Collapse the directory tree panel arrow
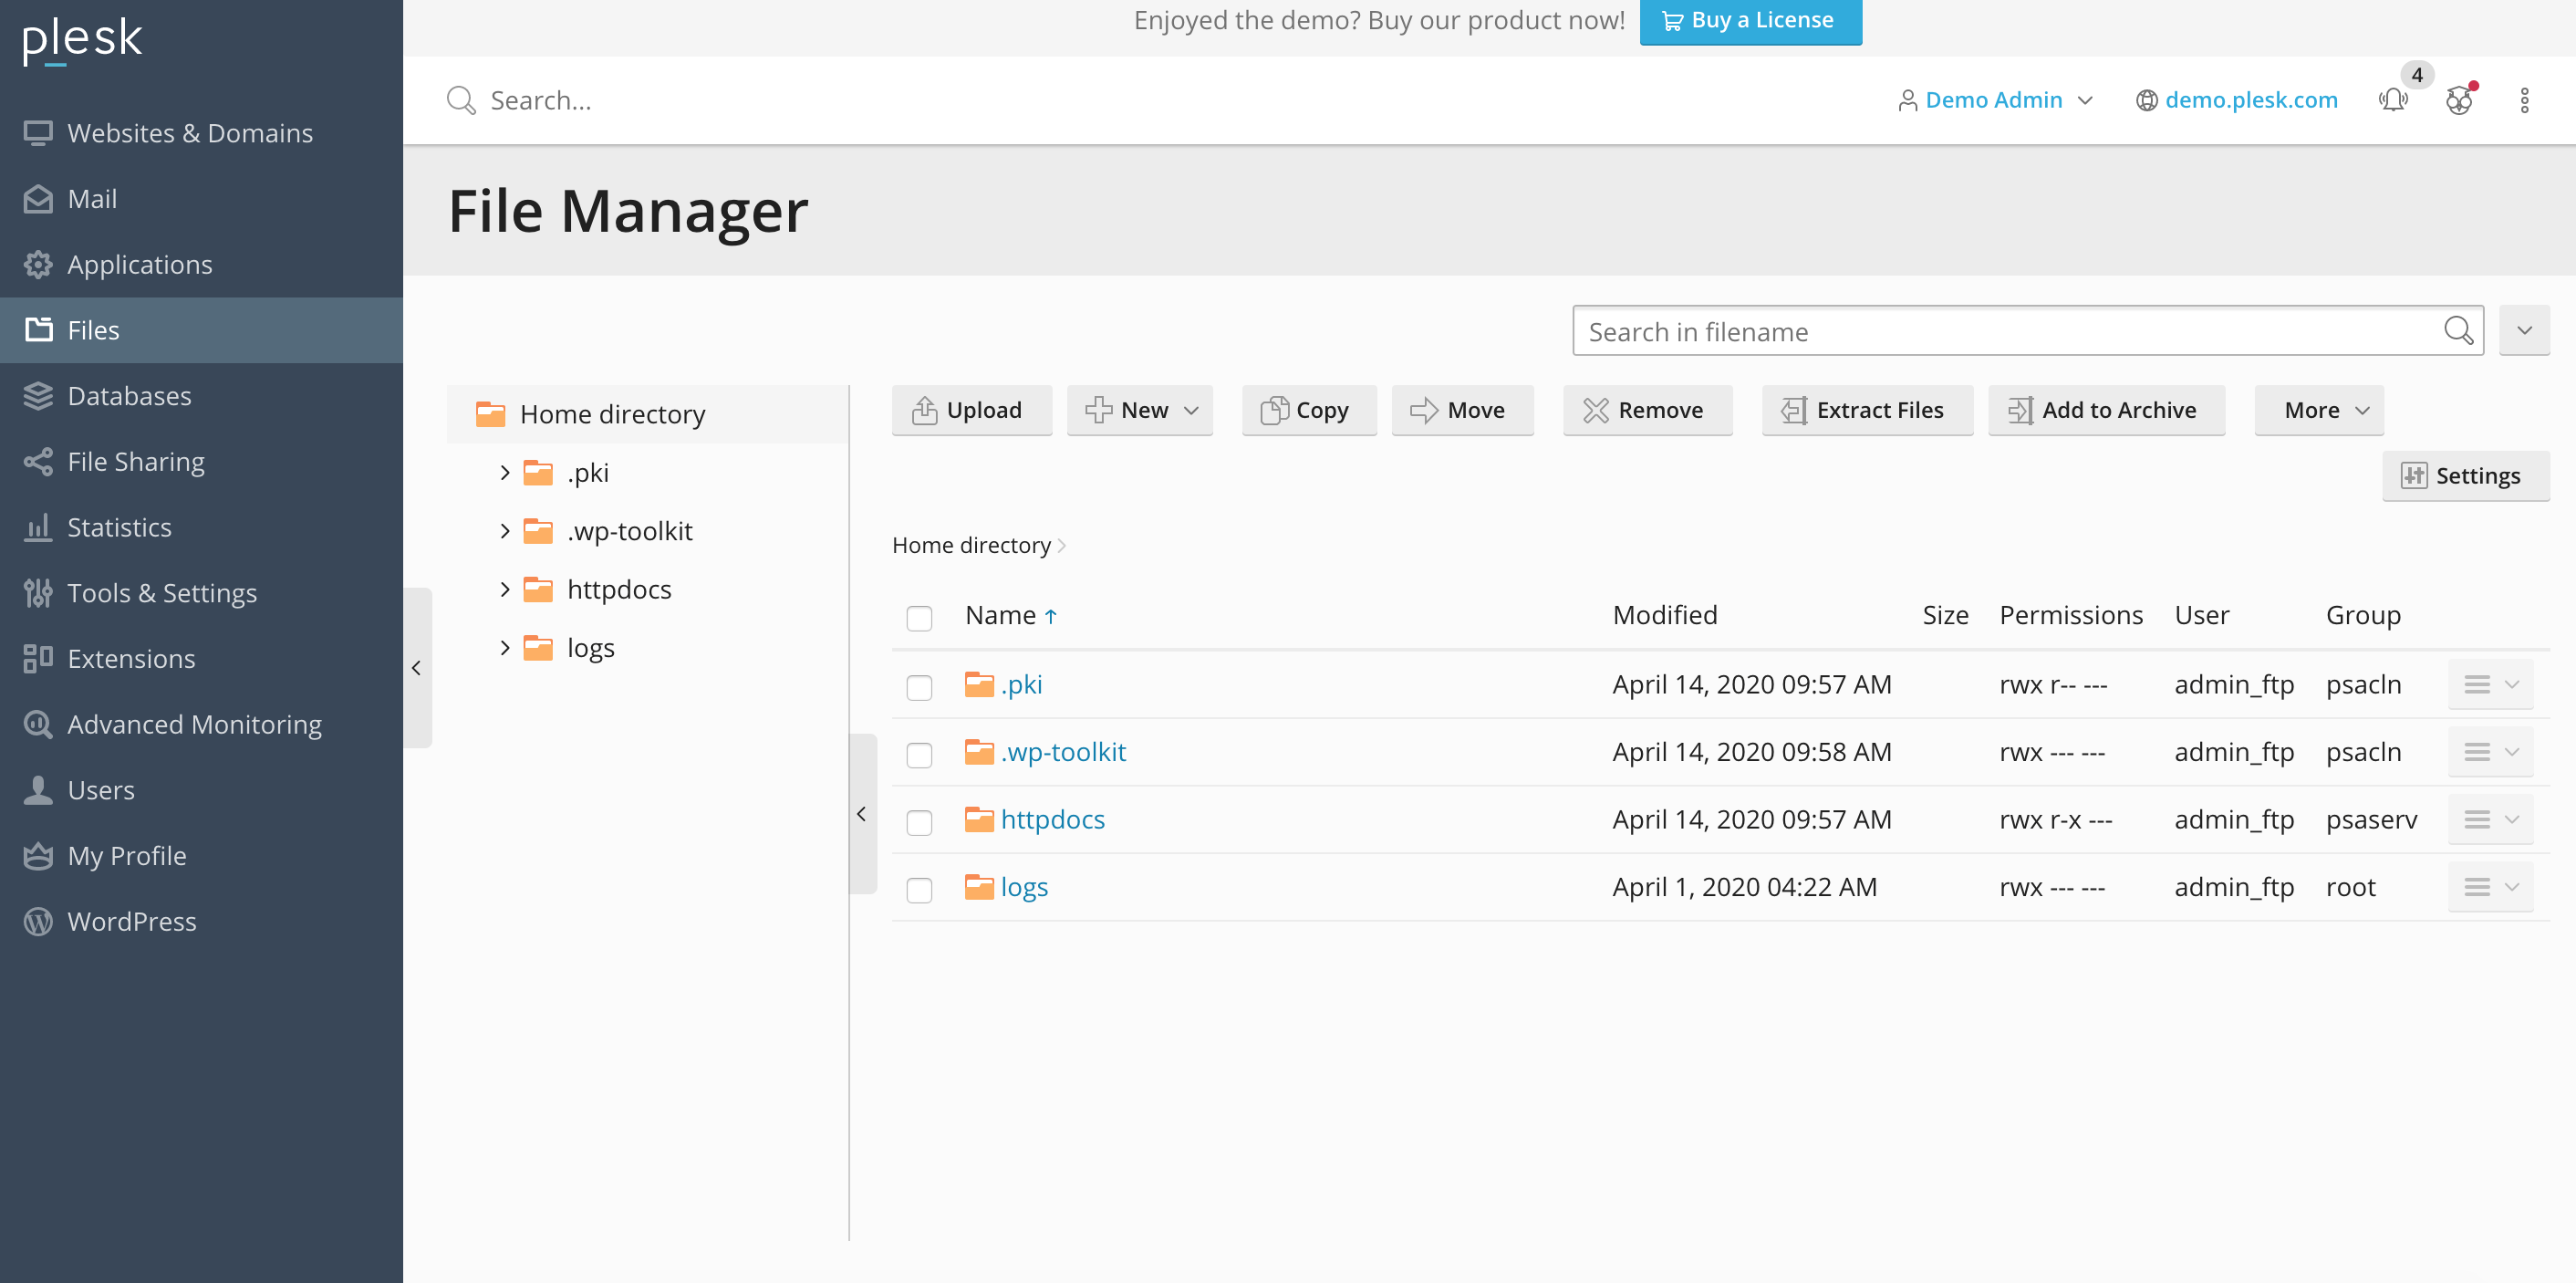Viewport: 2576px width, 1283px height. coord(862,814)
